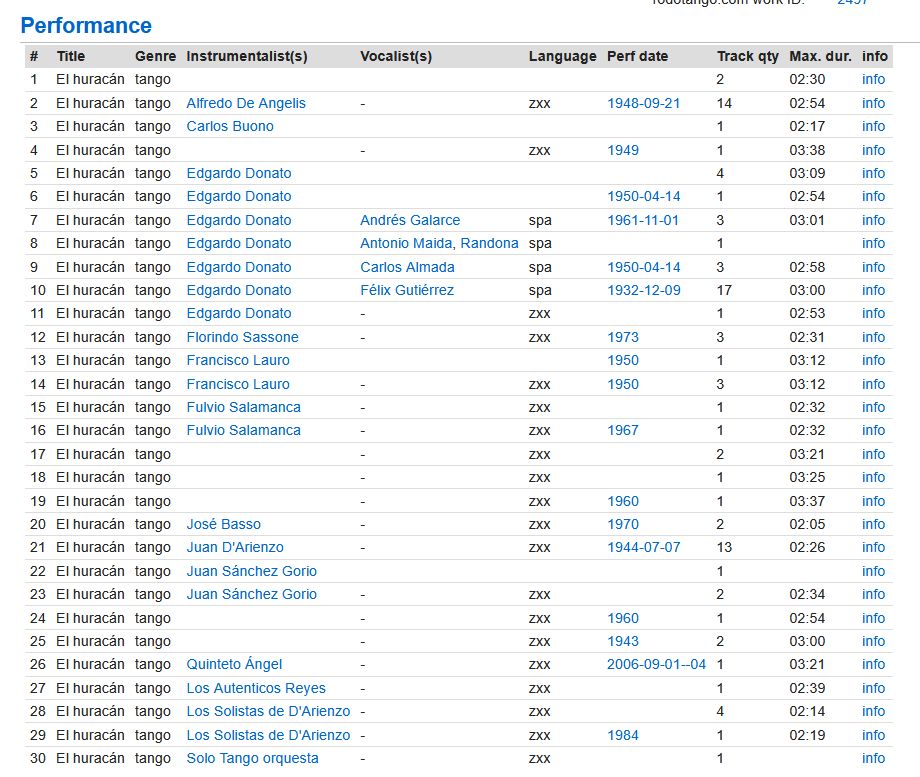Image resolution: width=920 pixels, height=777 pixels.
Task: Open info for Félix Gutiérrez row
Action: (873, 290)
